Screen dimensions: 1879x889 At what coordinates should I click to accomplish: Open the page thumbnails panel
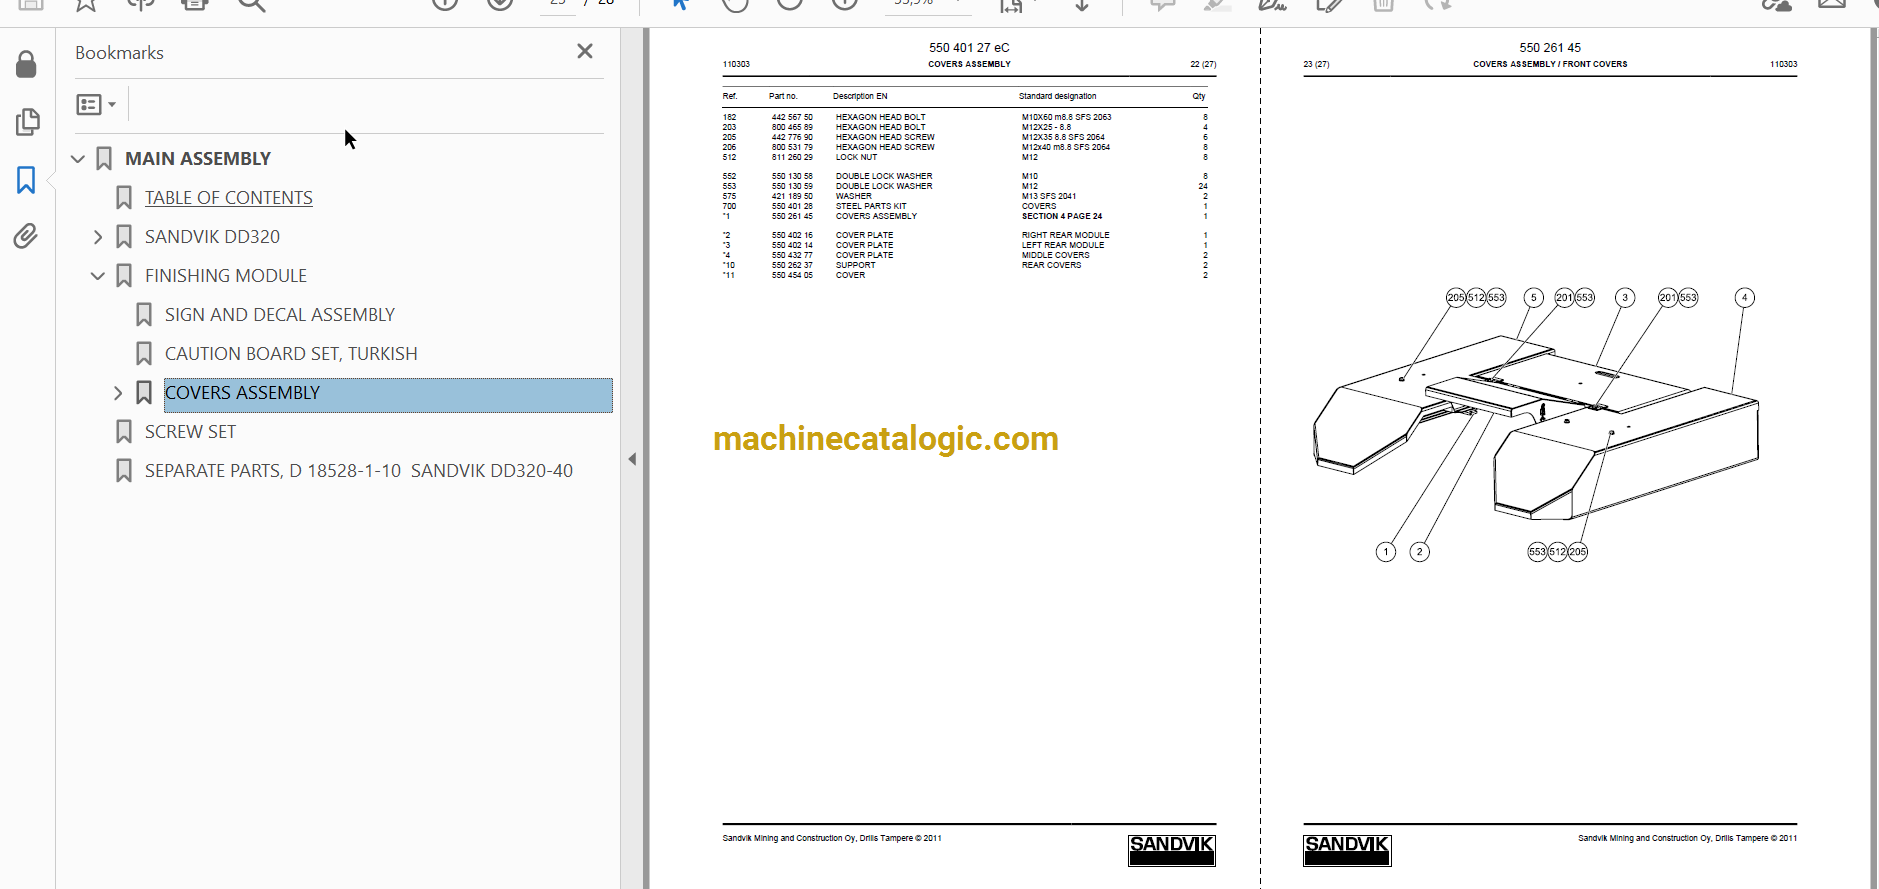tap(27, 122)
